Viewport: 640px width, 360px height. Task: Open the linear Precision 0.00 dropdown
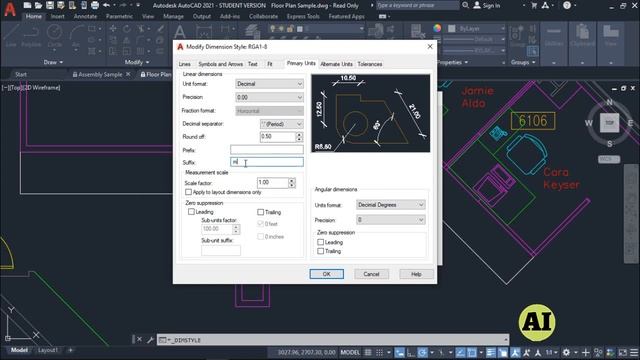269,97
